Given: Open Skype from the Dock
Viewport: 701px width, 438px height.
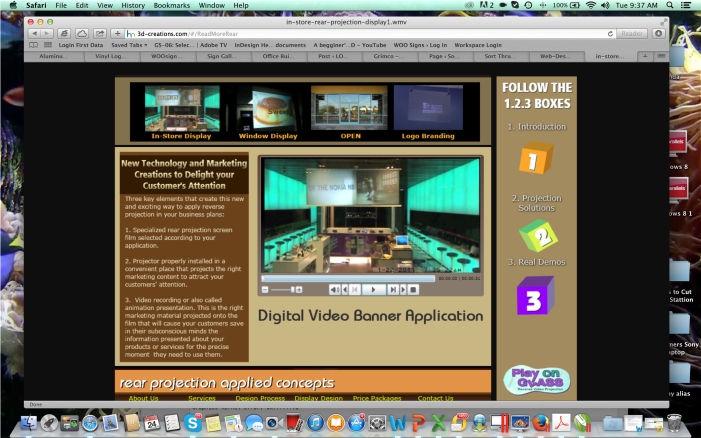Looking at the screenshot, I should tap(193, 423).
